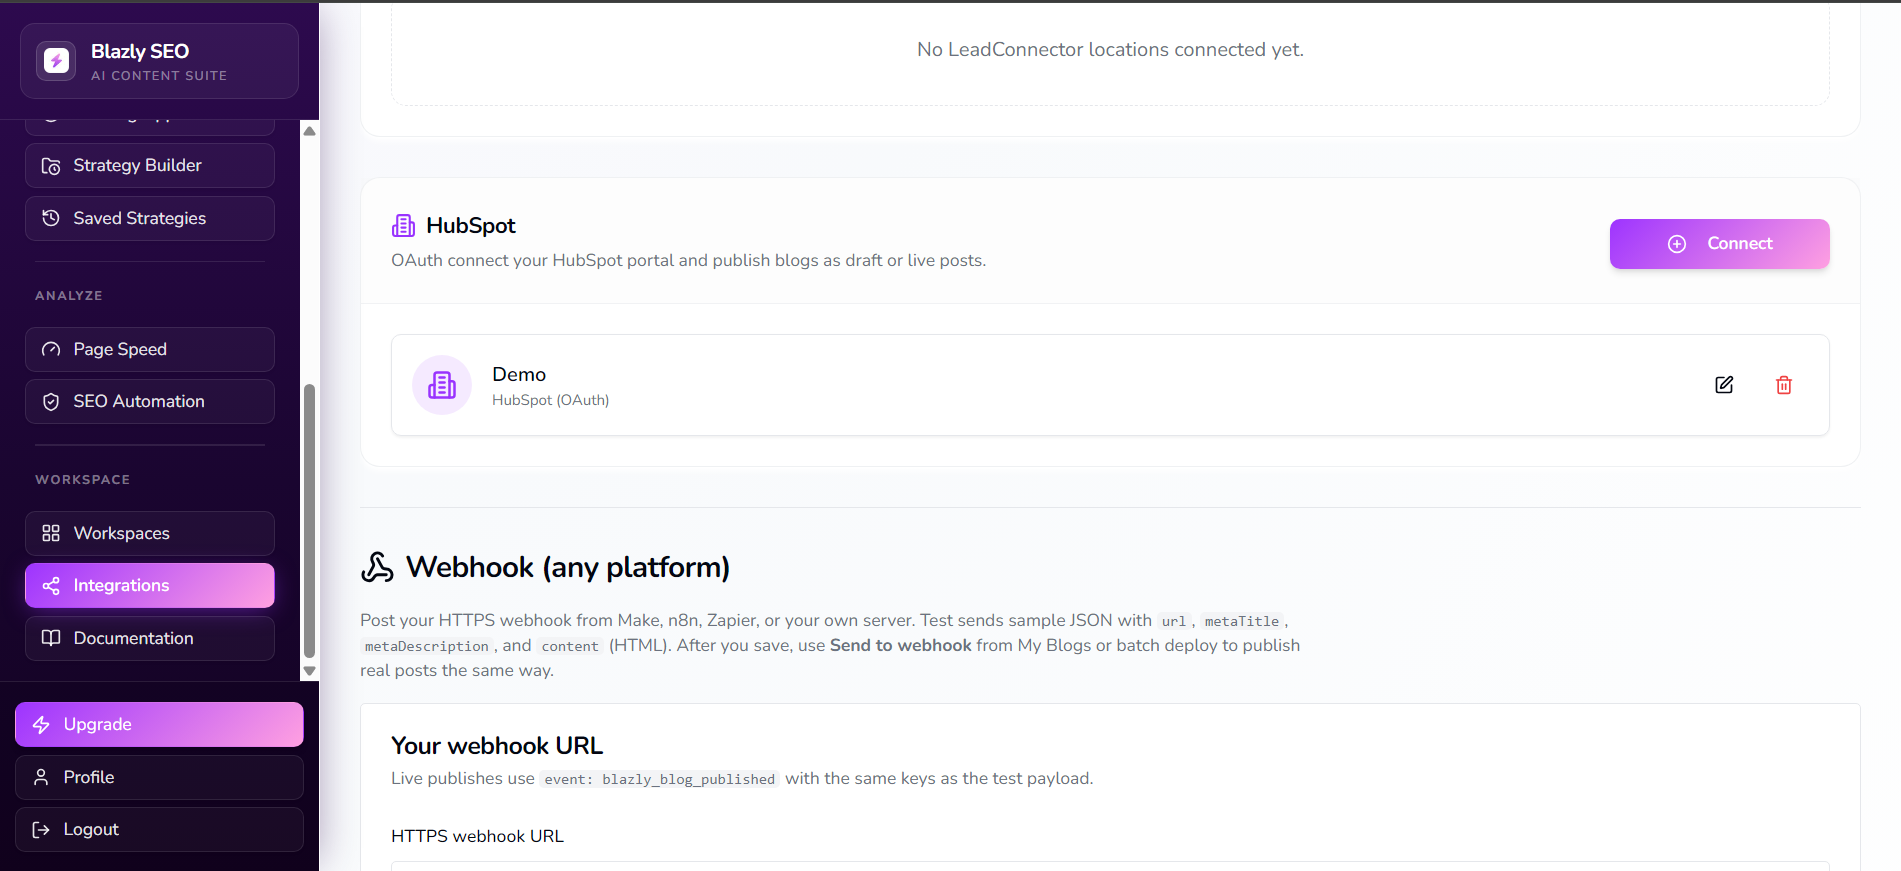Click the Webhook section icon
The image size is (1901, 871).
tap(377, 567)
